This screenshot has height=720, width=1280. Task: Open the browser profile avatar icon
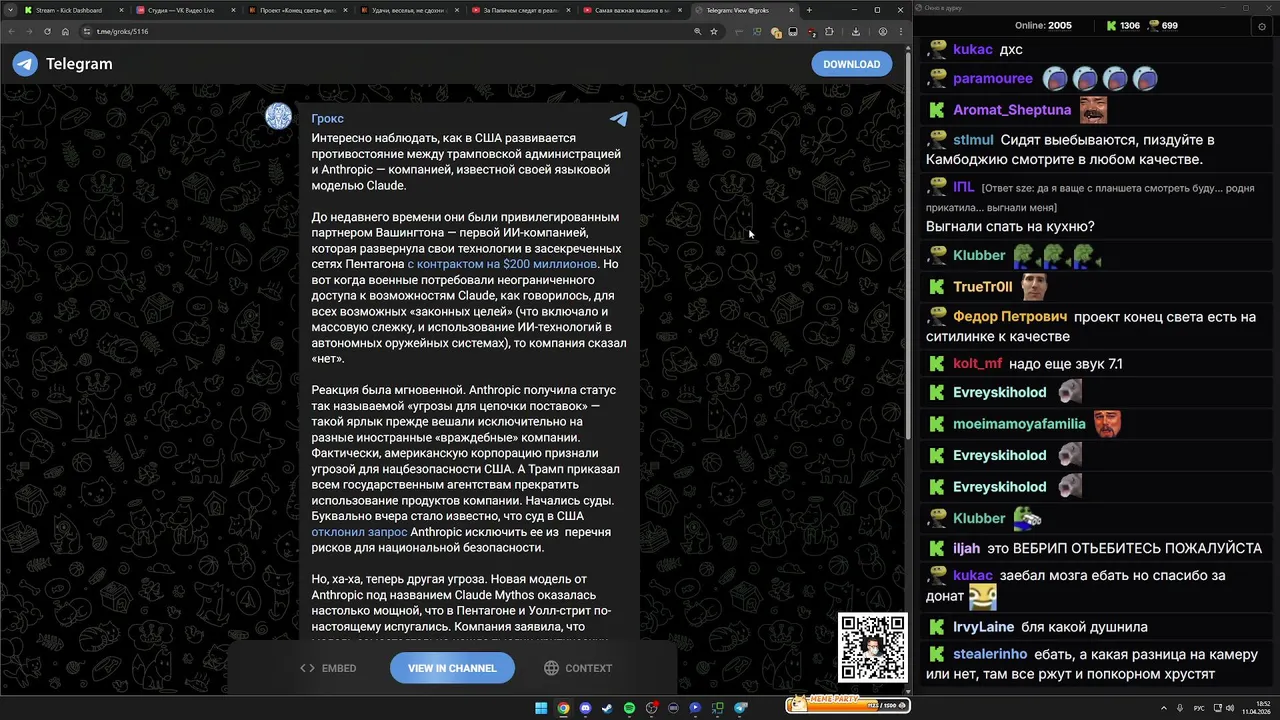pyautogui.click(x=883, y=31)
